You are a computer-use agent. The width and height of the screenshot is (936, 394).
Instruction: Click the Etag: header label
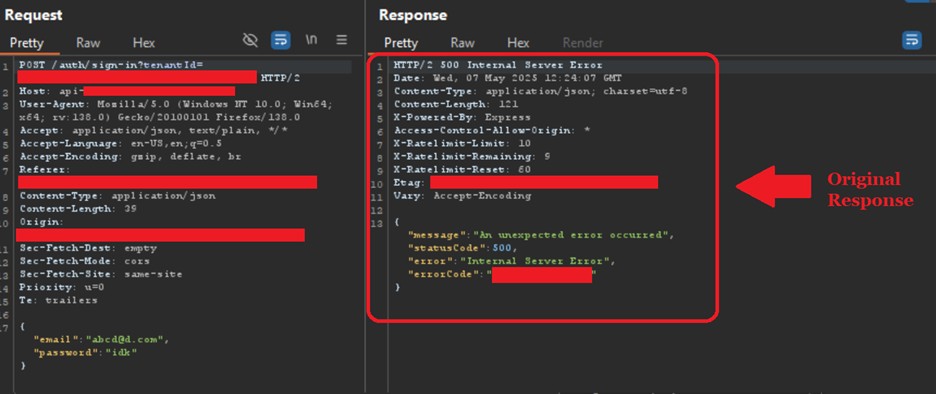409,183
